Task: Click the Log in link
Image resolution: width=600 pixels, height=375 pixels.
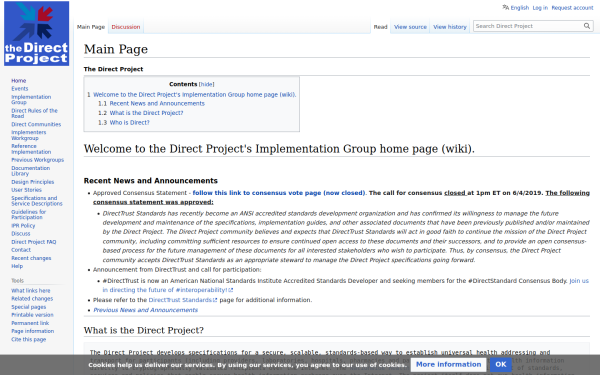Action: [540, 8]
